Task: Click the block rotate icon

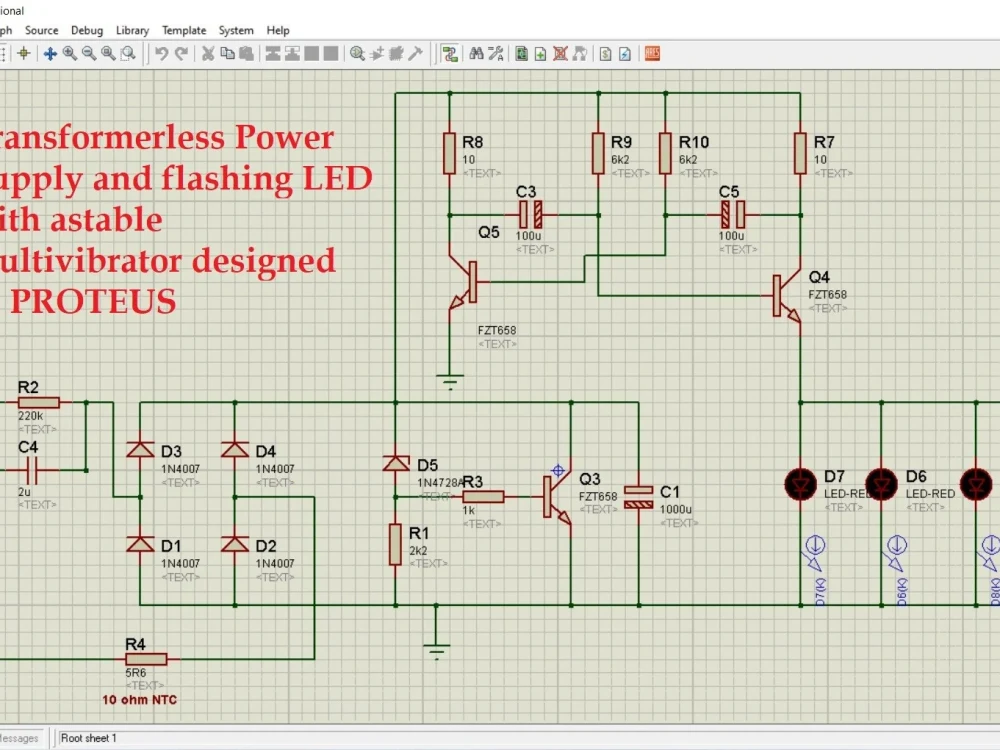Action: pos(311,54)
